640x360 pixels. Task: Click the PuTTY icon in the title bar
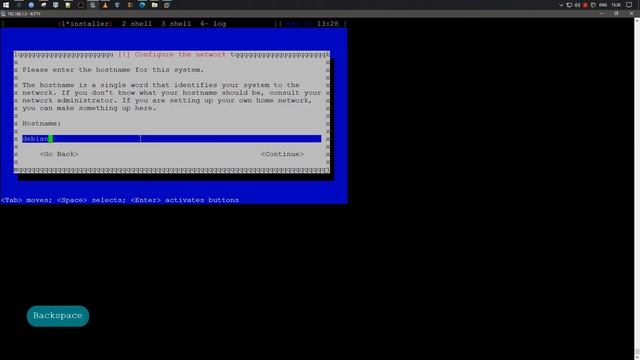point(3,14)
